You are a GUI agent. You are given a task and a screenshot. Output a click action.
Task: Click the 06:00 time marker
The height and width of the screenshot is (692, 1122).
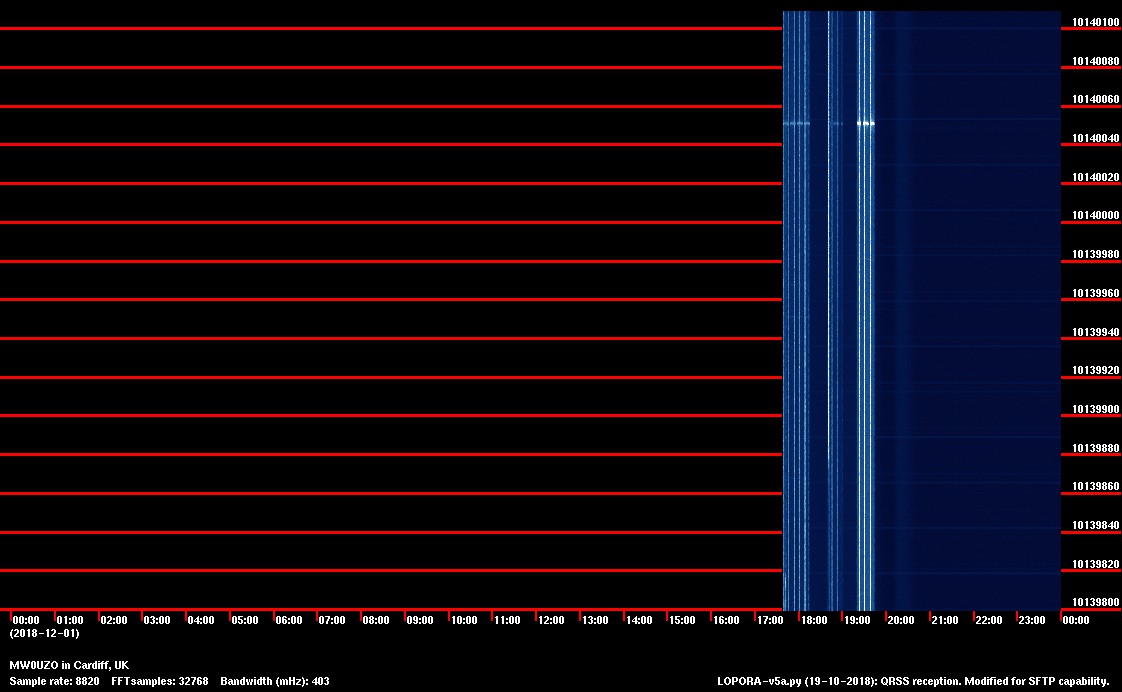[x=288, y=621]
